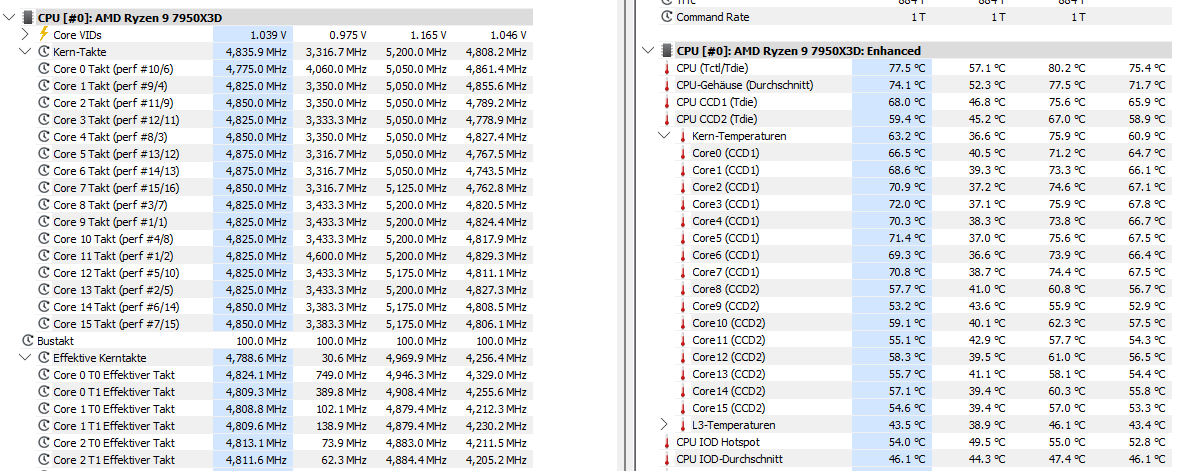Collapse the Kern-Temperaturen group
This screenshot has width=1181, height=471.
click(x=664, y=136)
